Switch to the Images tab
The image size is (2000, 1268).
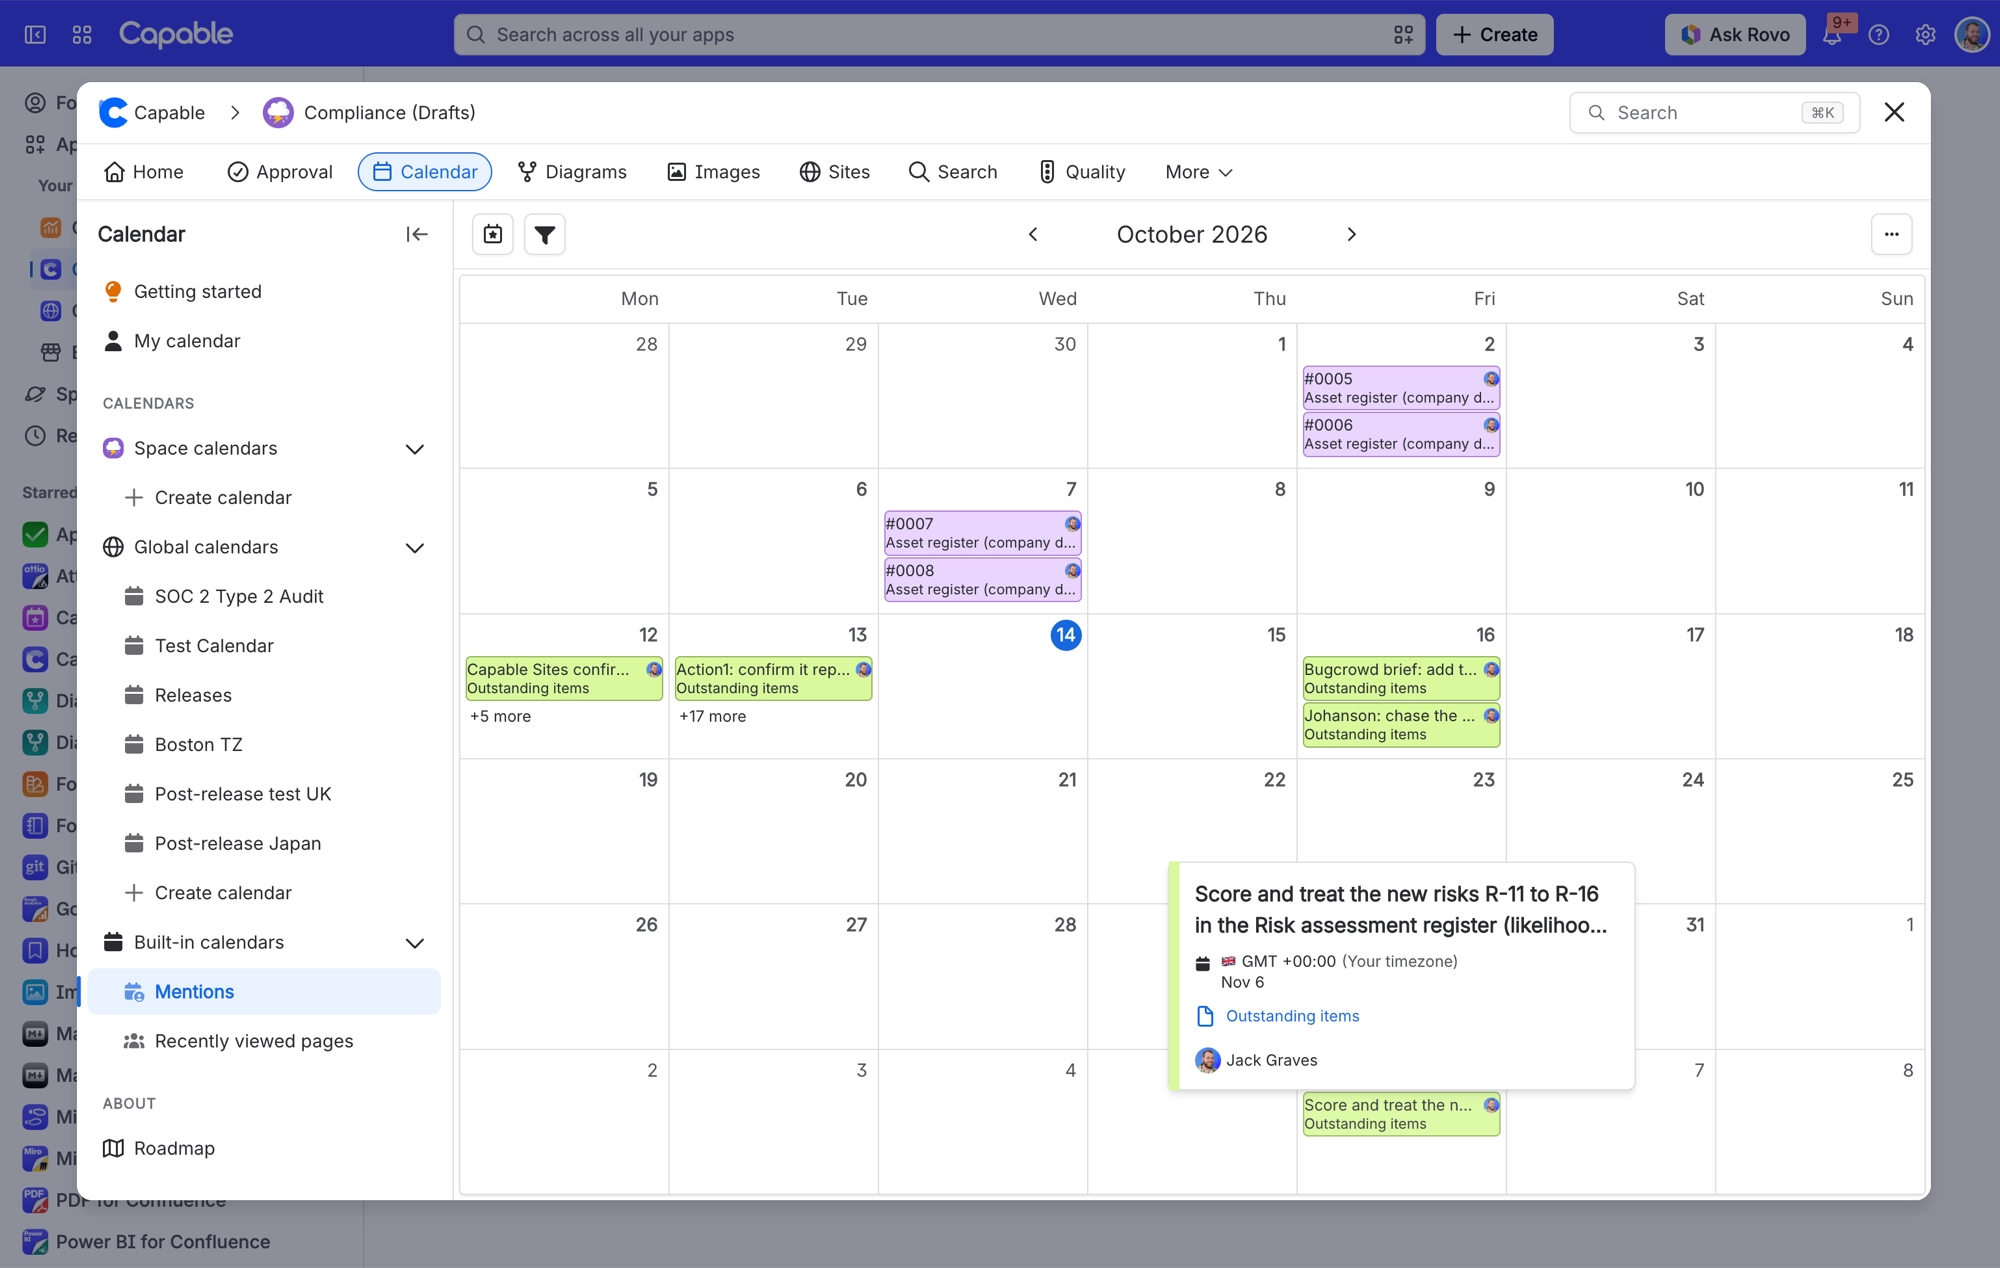click(x=713, y=172)
